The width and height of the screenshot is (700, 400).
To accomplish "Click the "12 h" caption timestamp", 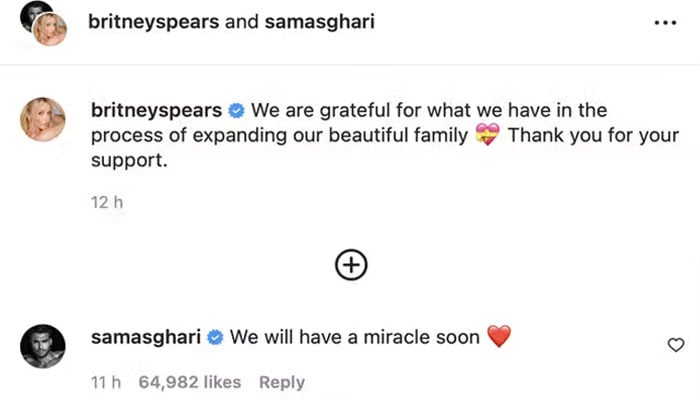I will pyautogui.click(x=105, y=202).
